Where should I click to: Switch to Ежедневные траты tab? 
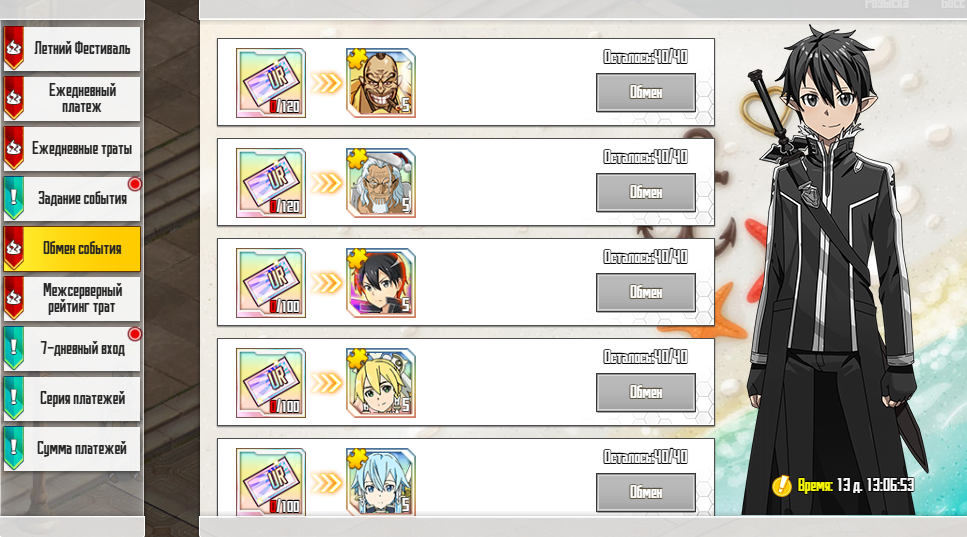coord(72,149)
